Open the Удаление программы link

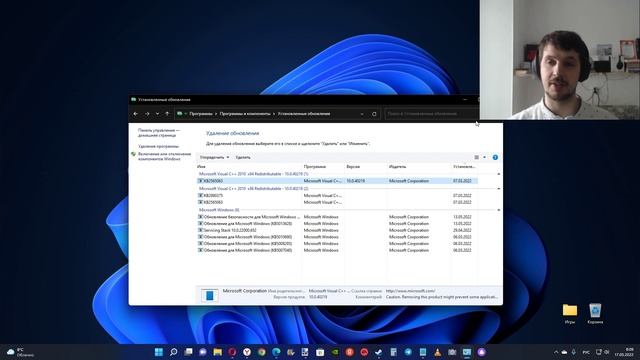pyautogui.click(x=158, y=146)
